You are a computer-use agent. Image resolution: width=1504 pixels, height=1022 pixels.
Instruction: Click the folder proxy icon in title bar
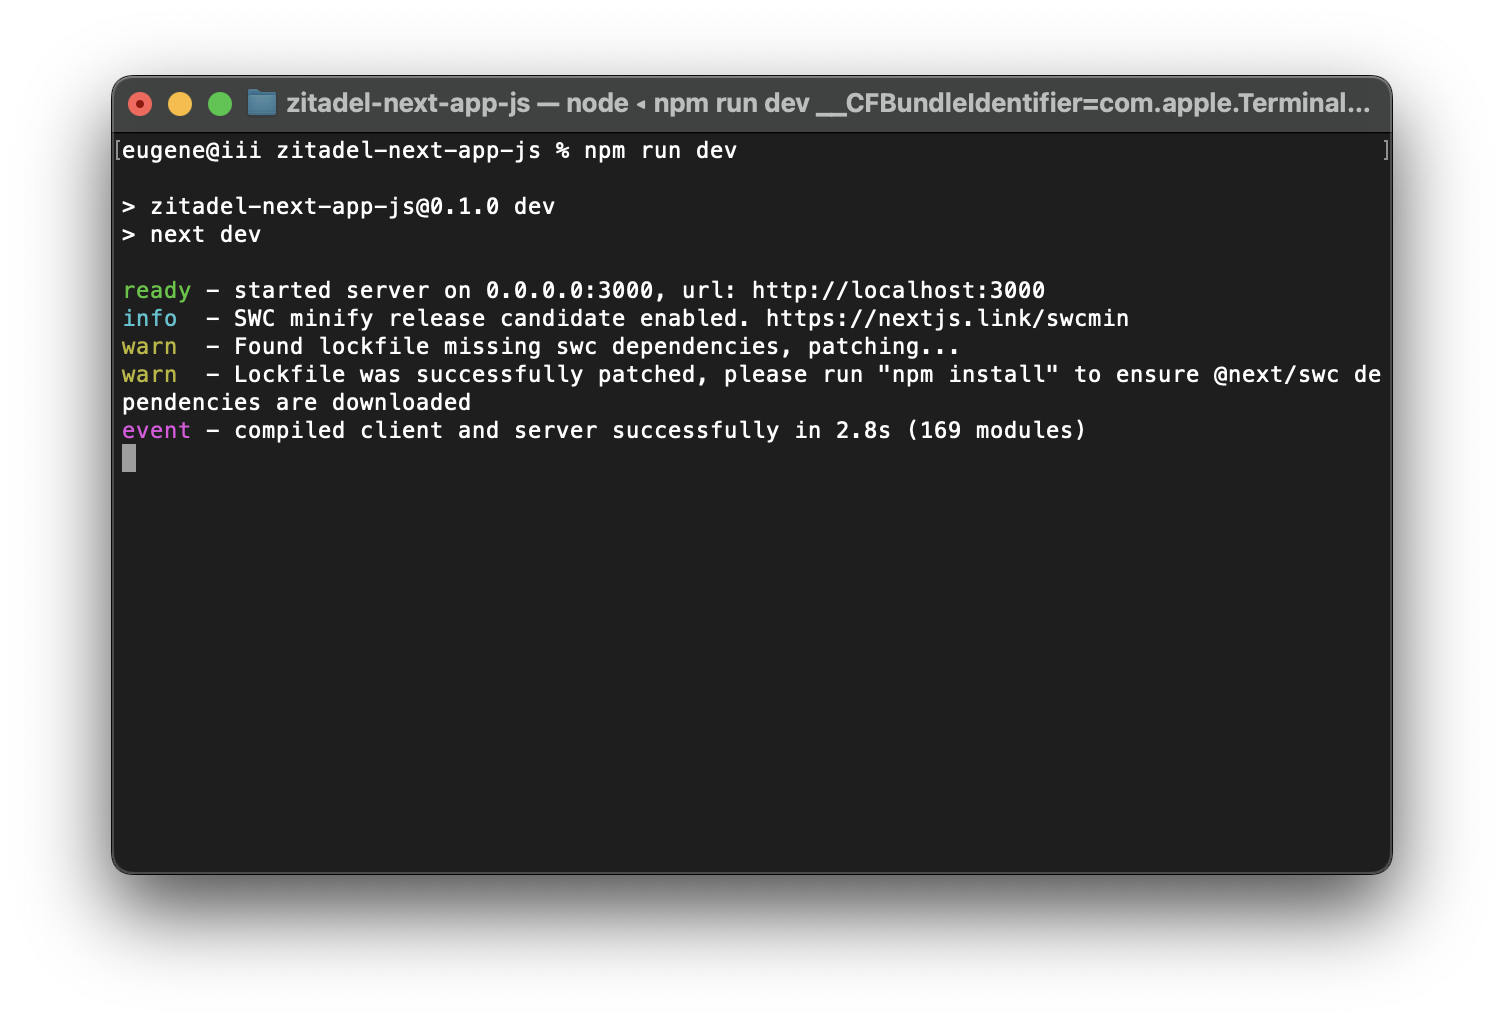pos(262,103)
